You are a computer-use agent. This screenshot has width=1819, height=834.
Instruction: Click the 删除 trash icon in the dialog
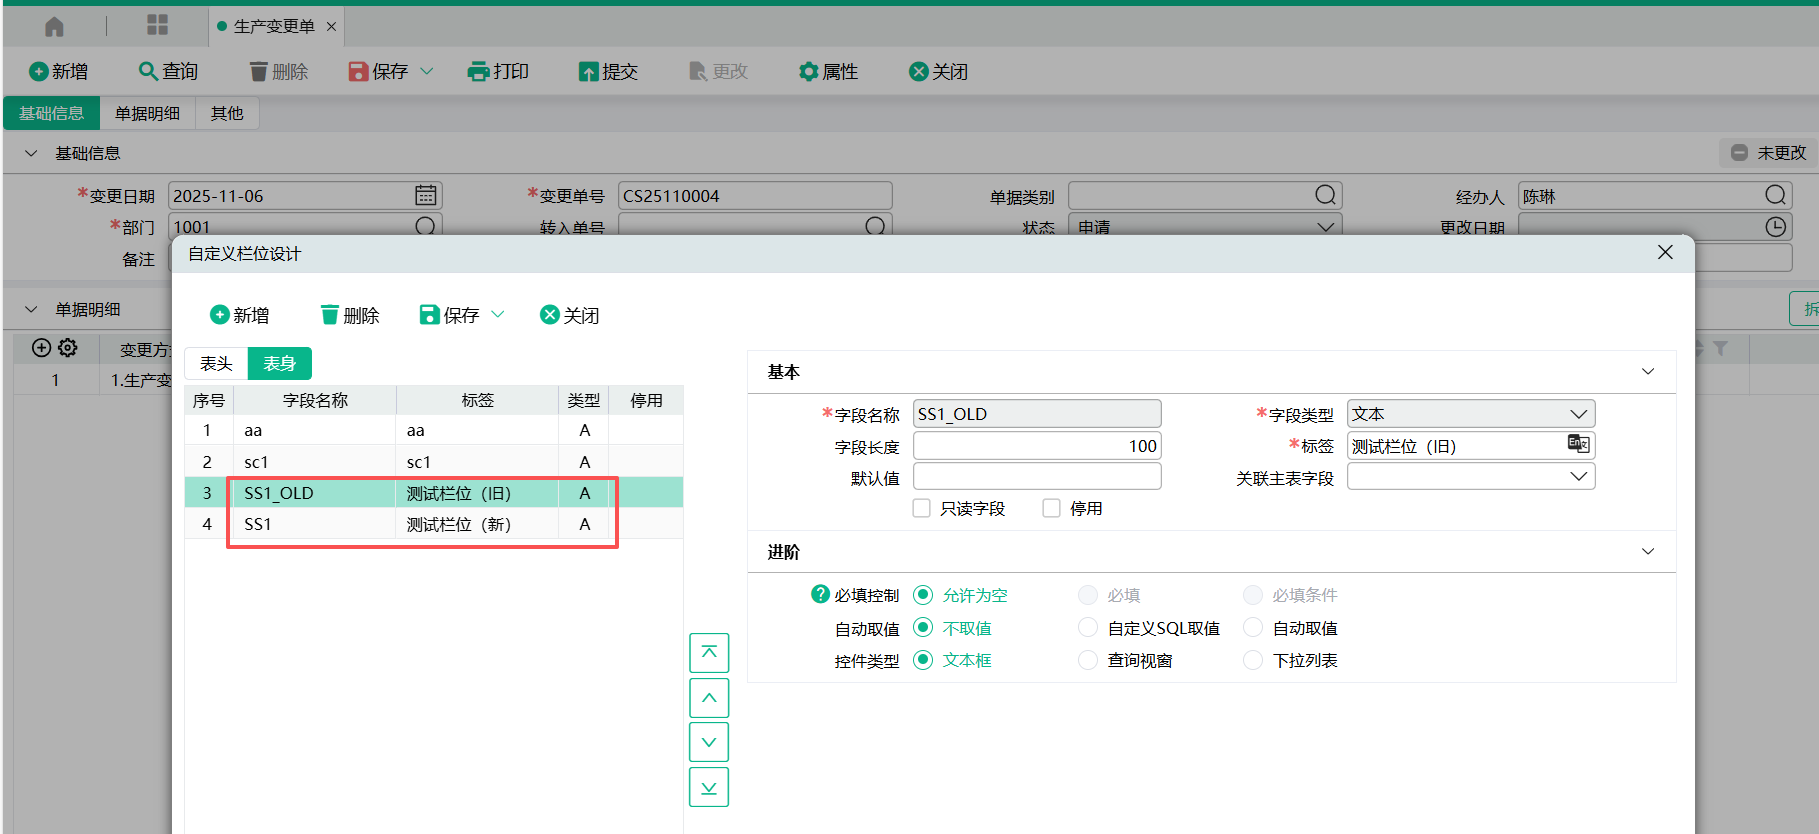[x=330, y=315]
